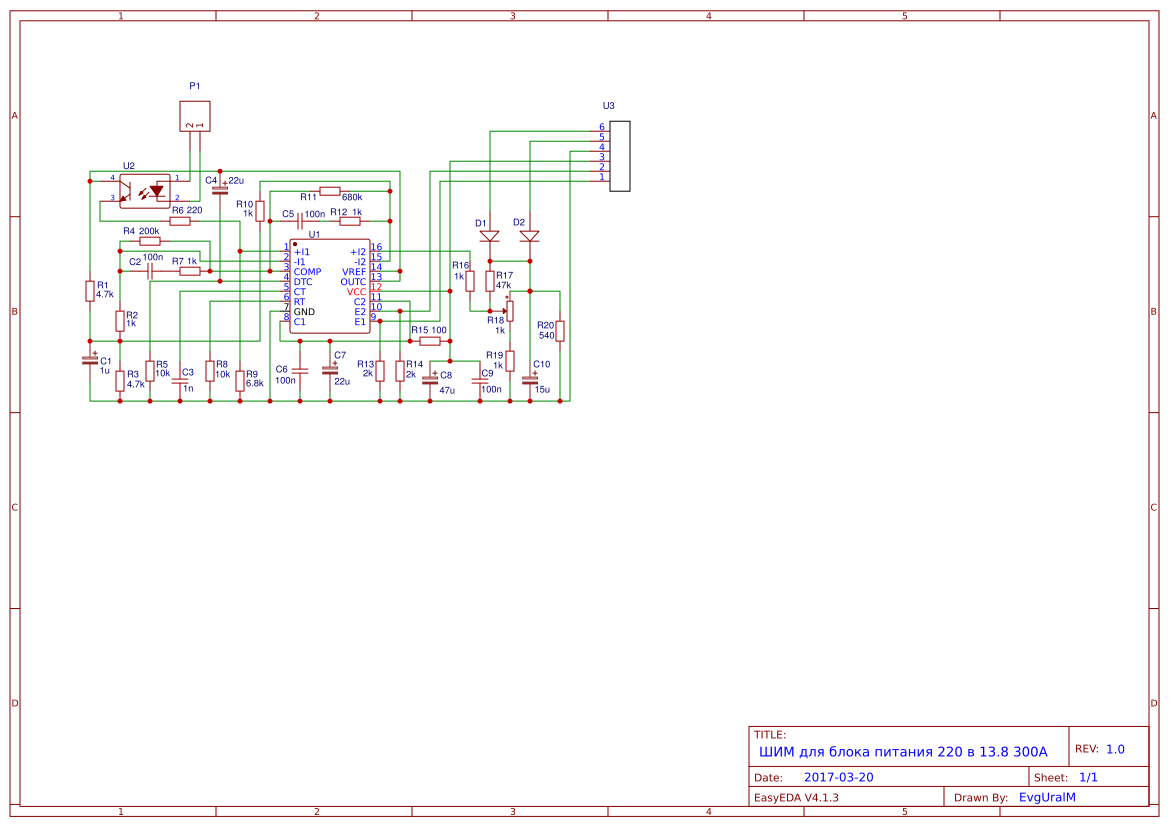Select the U2 optocoupler symbol

pyautogui.click(x=145, y=191)
